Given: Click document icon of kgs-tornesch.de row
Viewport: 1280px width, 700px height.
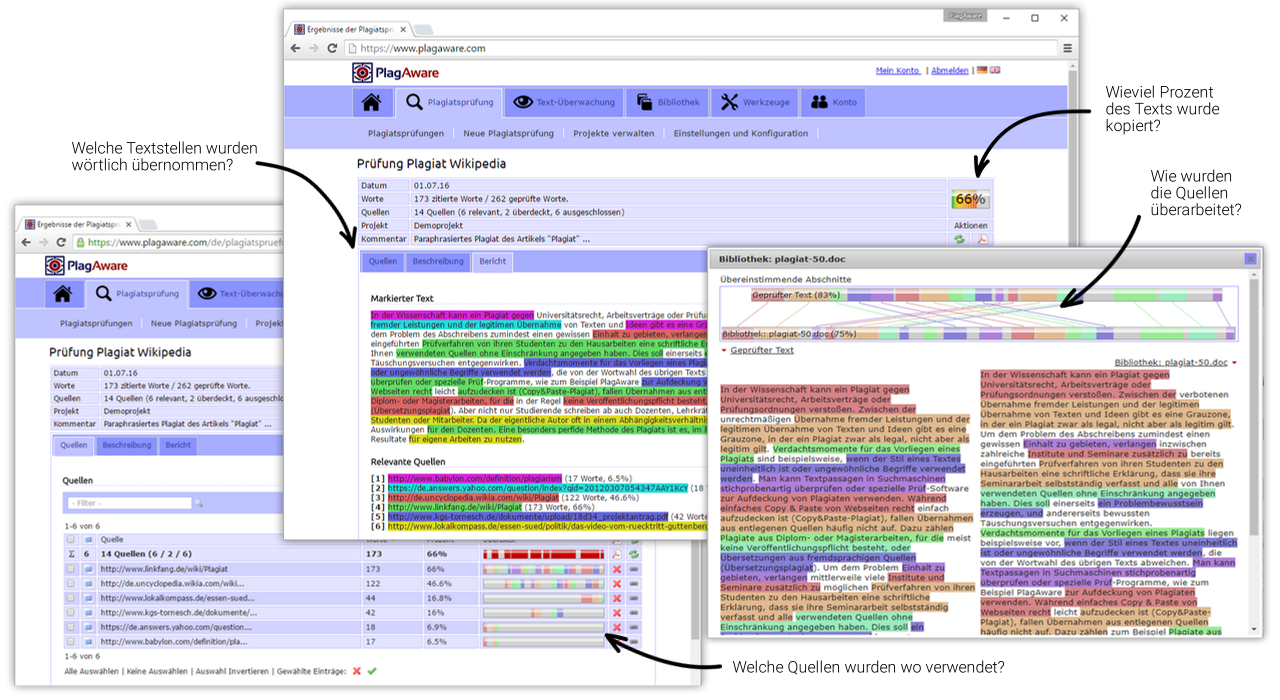Looking at the screenshot, I should 88,613.
